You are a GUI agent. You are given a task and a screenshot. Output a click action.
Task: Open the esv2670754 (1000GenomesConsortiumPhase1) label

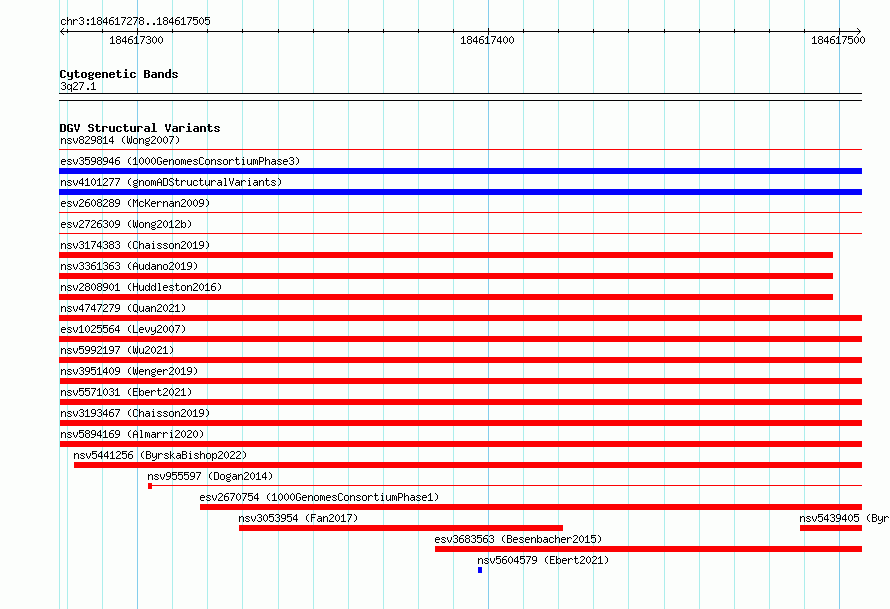[x=319, y=497]
